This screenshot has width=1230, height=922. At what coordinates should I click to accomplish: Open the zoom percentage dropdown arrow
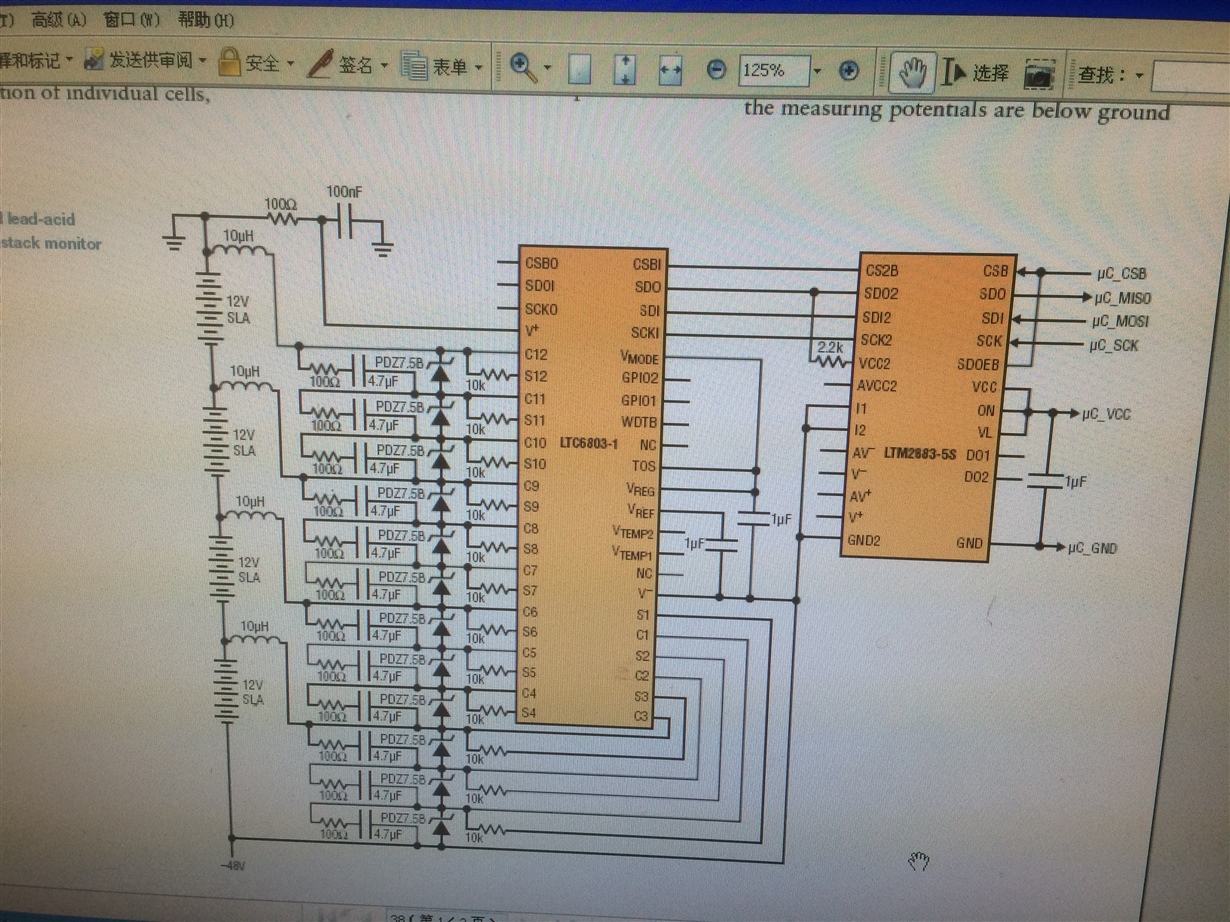(817, 71)
